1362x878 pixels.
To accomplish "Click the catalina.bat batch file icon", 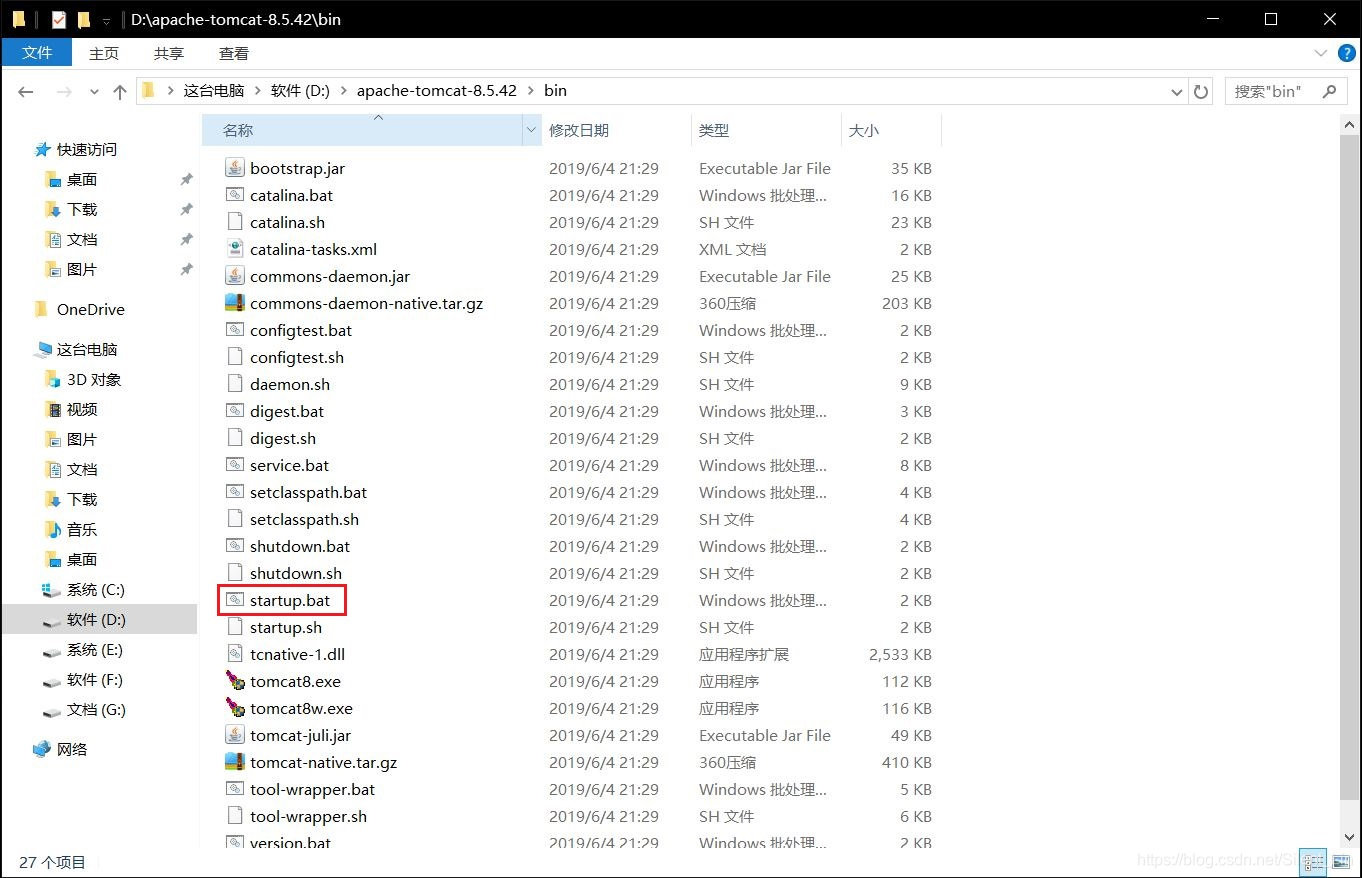I will tap(235, 195).
